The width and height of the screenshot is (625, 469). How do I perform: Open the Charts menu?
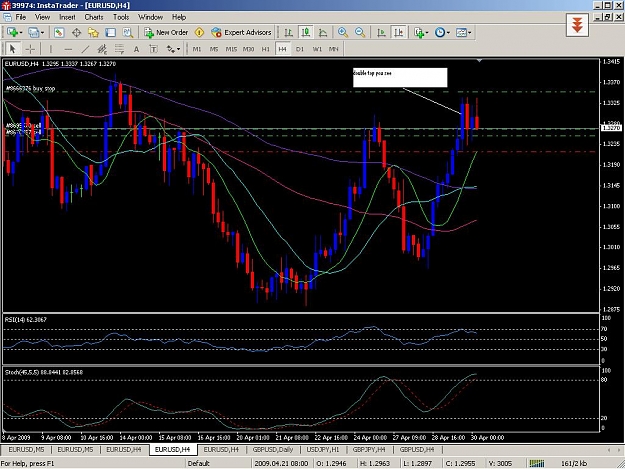pos(94,17)
